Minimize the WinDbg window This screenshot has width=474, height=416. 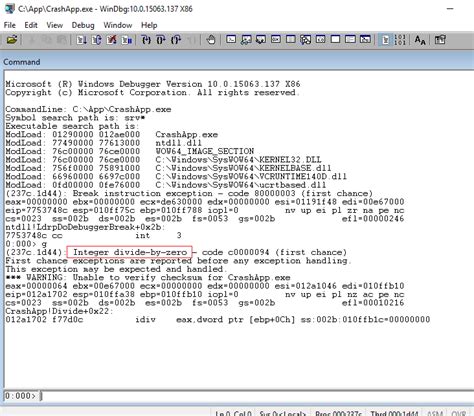coord(450,9)
